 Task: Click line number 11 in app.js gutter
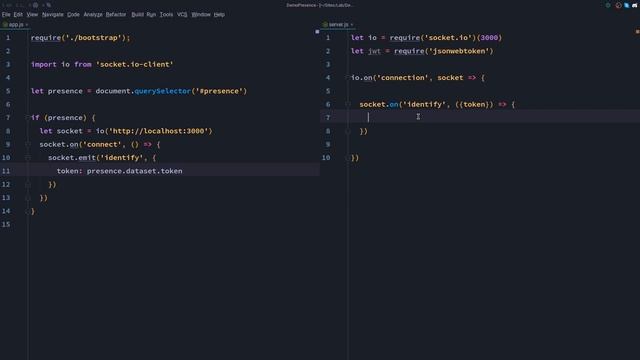pyautogui.click(x=6, y=171)
